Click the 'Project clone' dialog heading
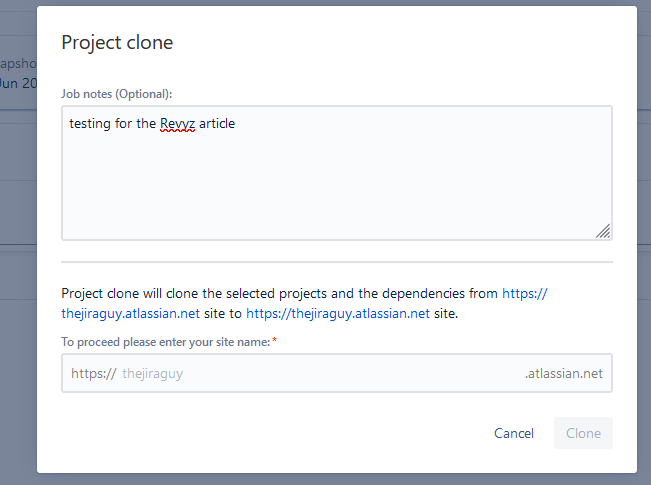 click(x=117, y=42)
